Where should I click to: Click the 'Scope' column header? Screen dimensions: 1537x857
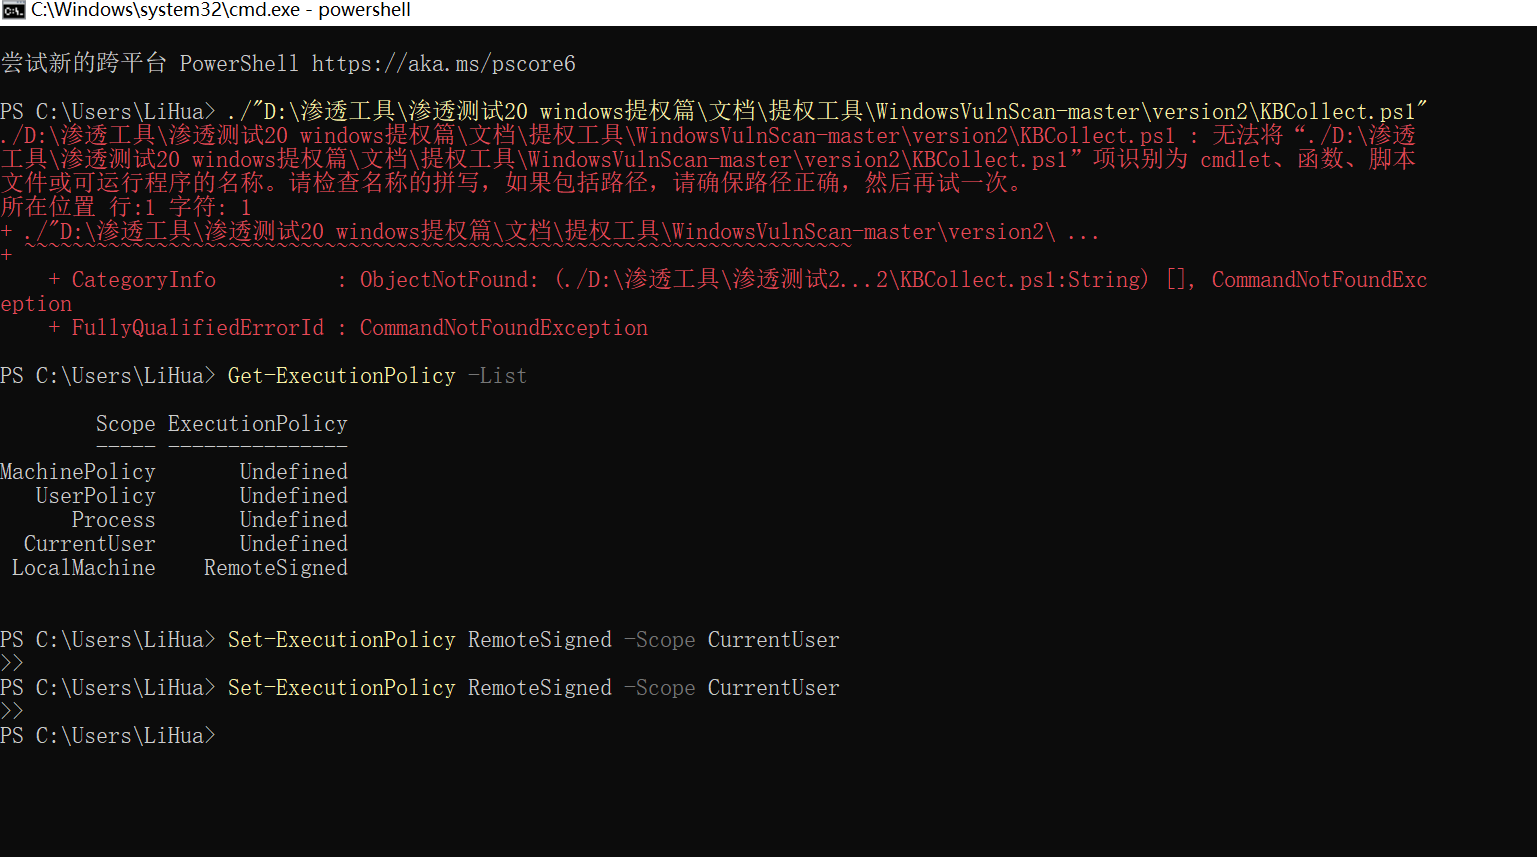pos(126,424)
